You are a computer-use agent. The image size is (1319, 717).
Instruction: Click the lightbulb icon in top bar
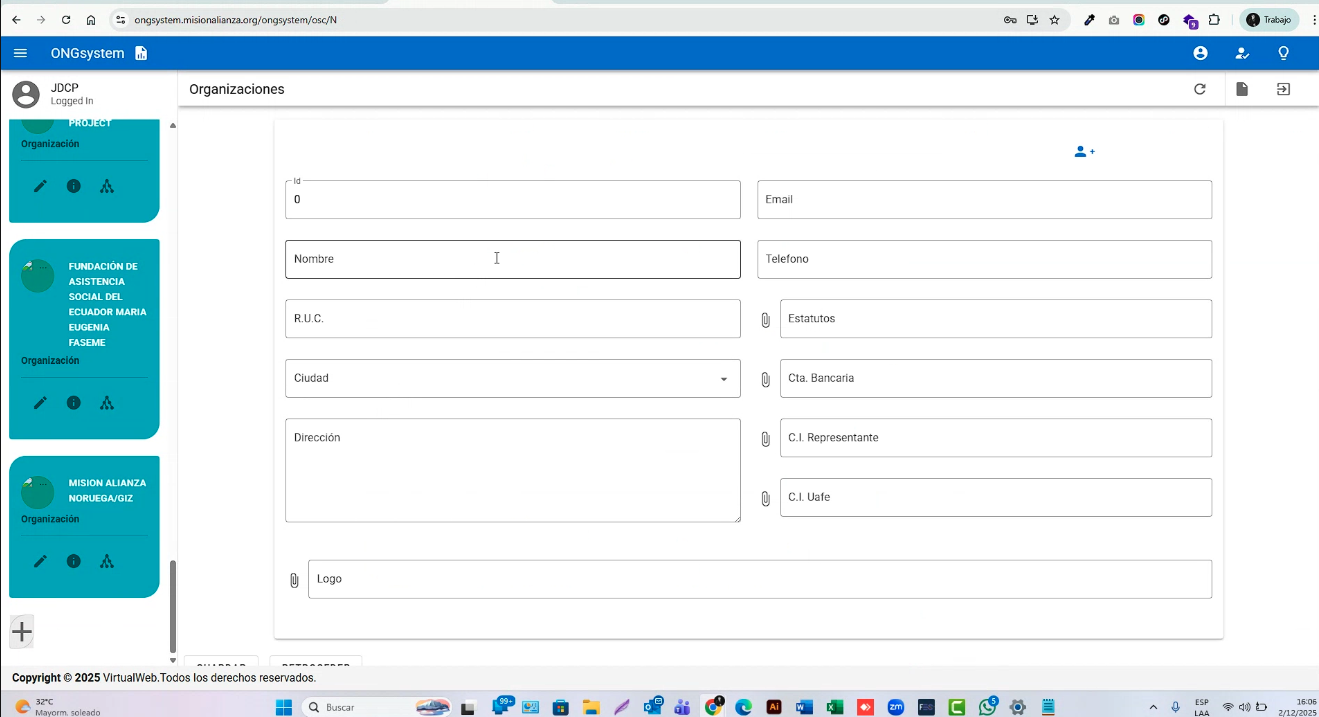coord(1283,53)
